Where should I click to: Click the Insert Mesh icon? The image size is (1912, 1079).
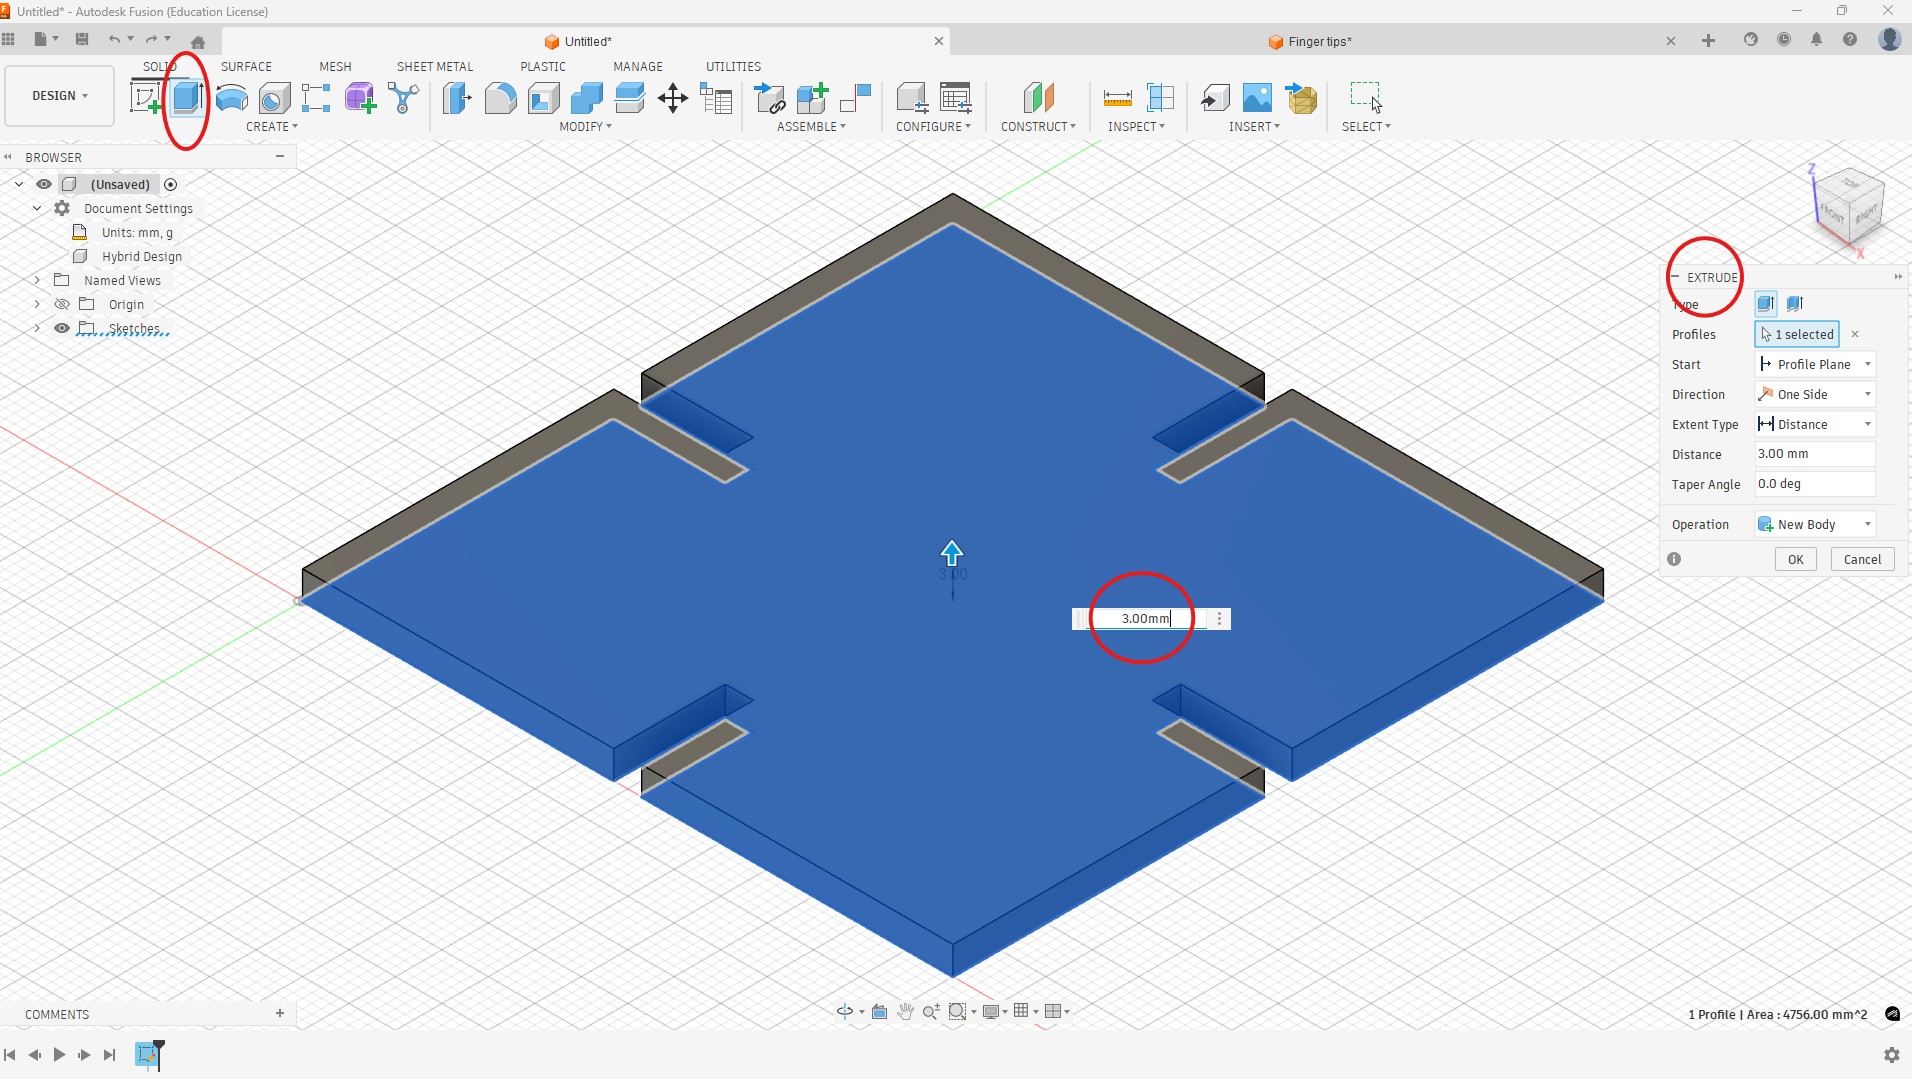tap(1301, 98)
